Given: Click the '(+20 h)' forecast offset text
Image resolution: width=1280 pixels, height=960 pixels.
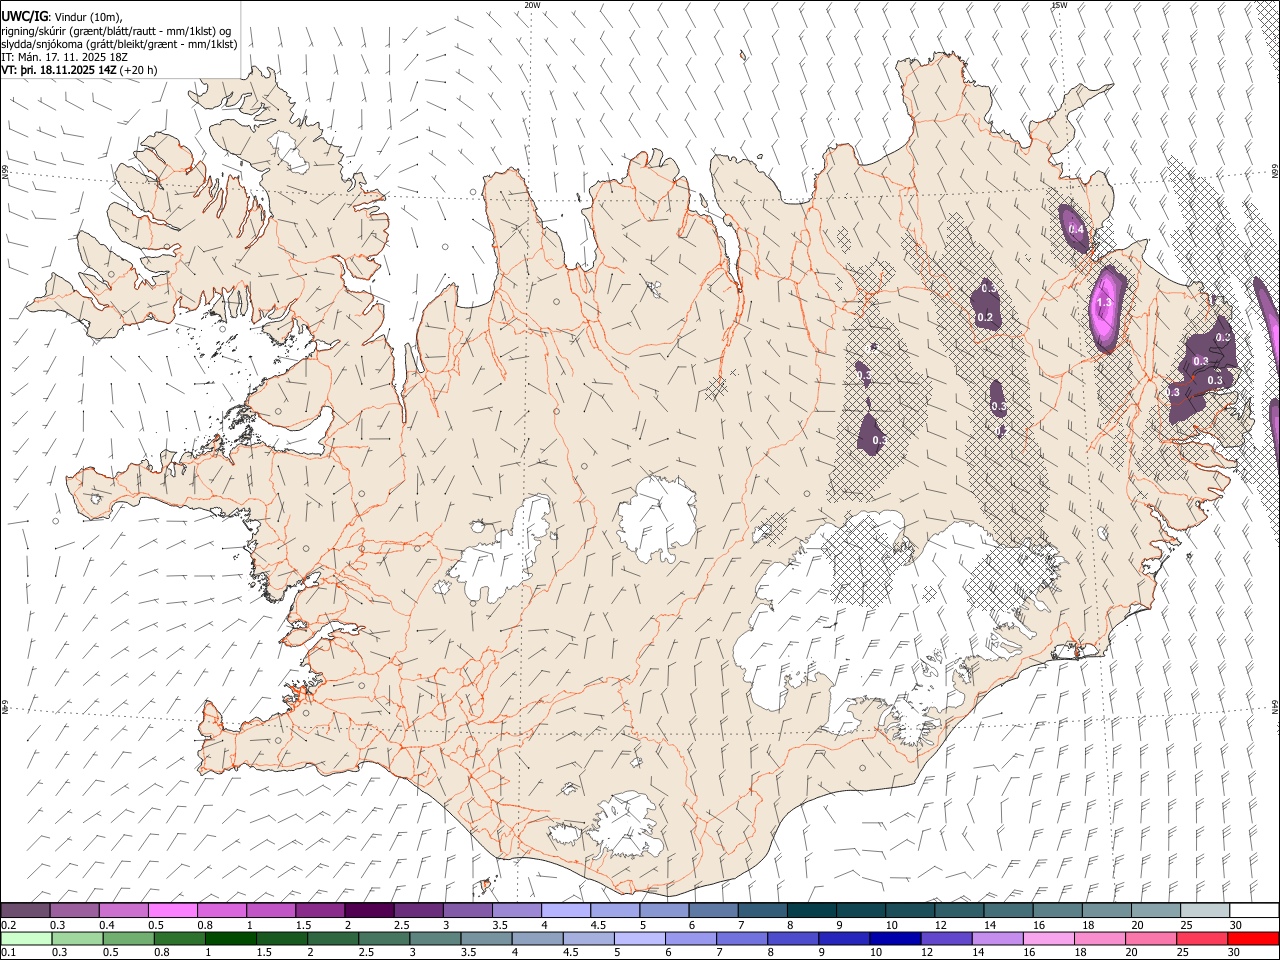Looking at the screenshot, I should 138,70.
